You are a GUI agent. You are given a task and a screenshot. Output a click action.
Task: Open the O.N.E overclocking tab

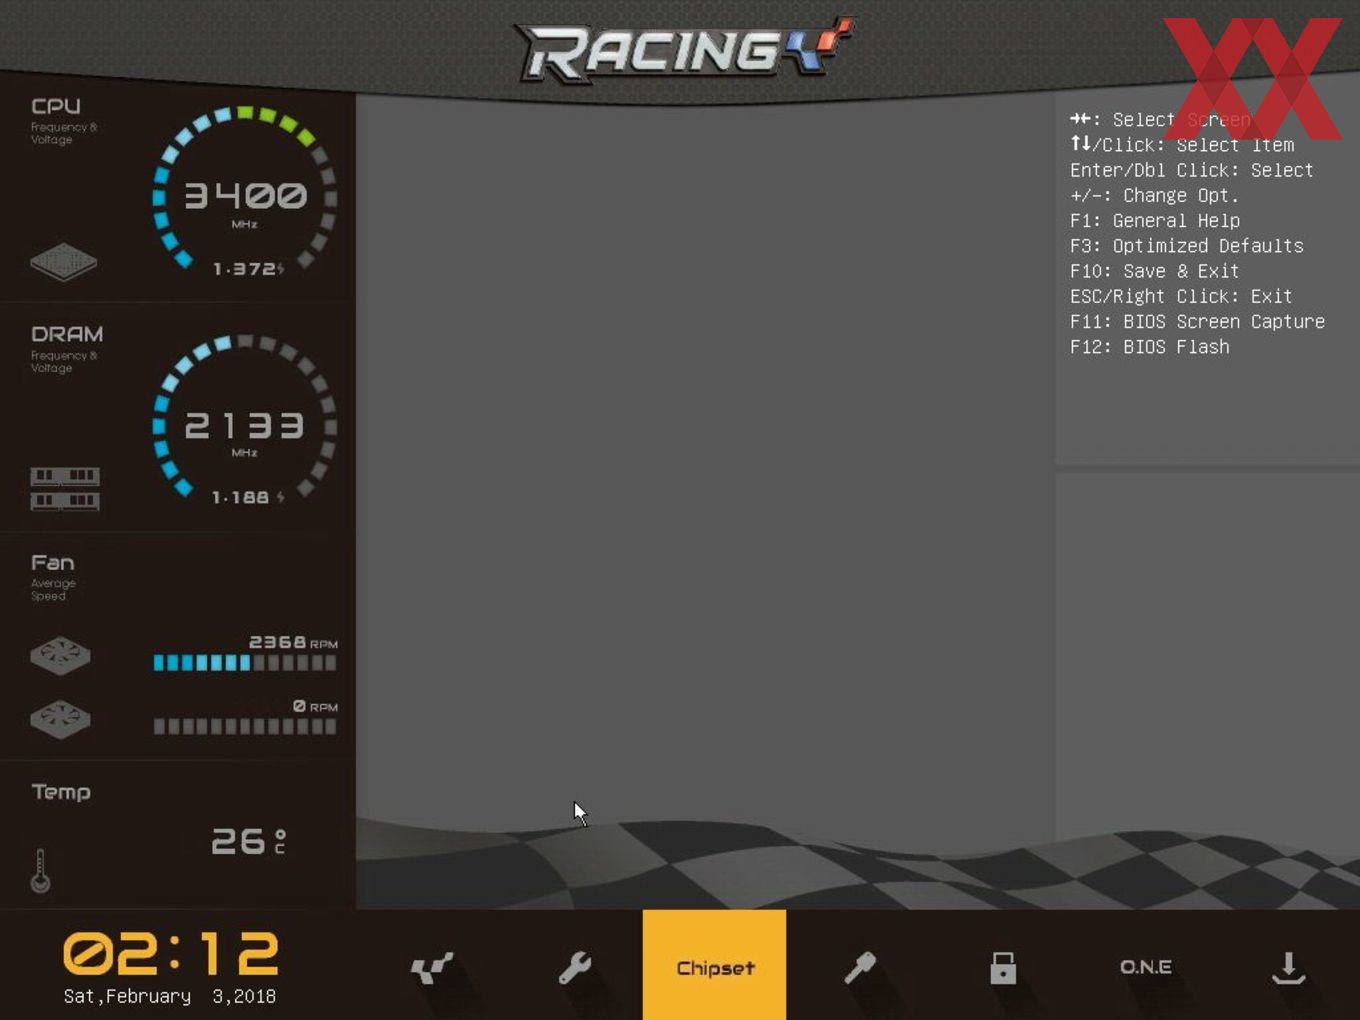click(x=1146, y=967)
